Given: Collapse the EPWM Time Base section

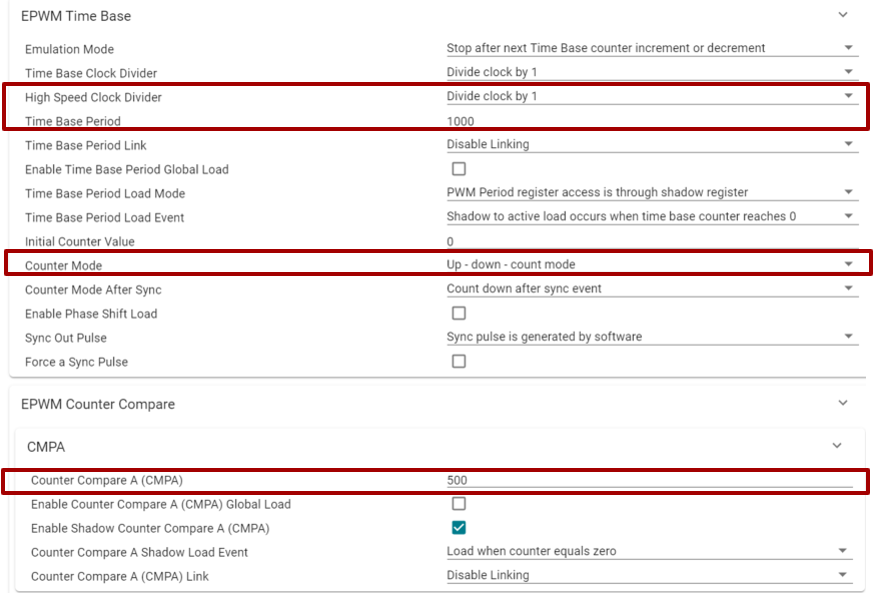Looking at the screenshot, I should [842, 15].
